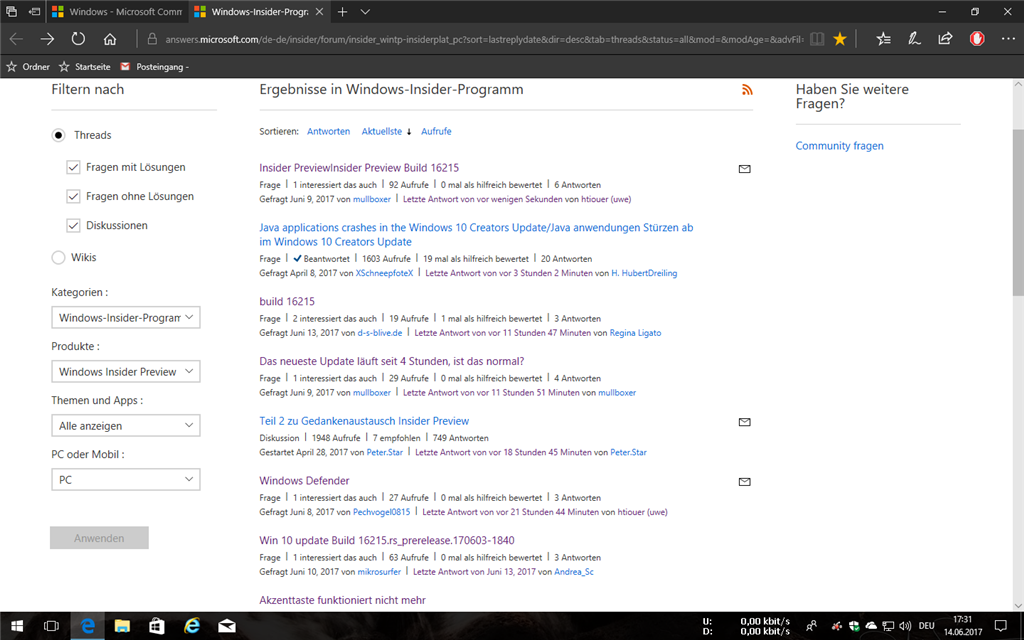Viewport: 1024px width, 640px height.
Task: Open the Ordner favorites bar item
Action: pos(28,67)
